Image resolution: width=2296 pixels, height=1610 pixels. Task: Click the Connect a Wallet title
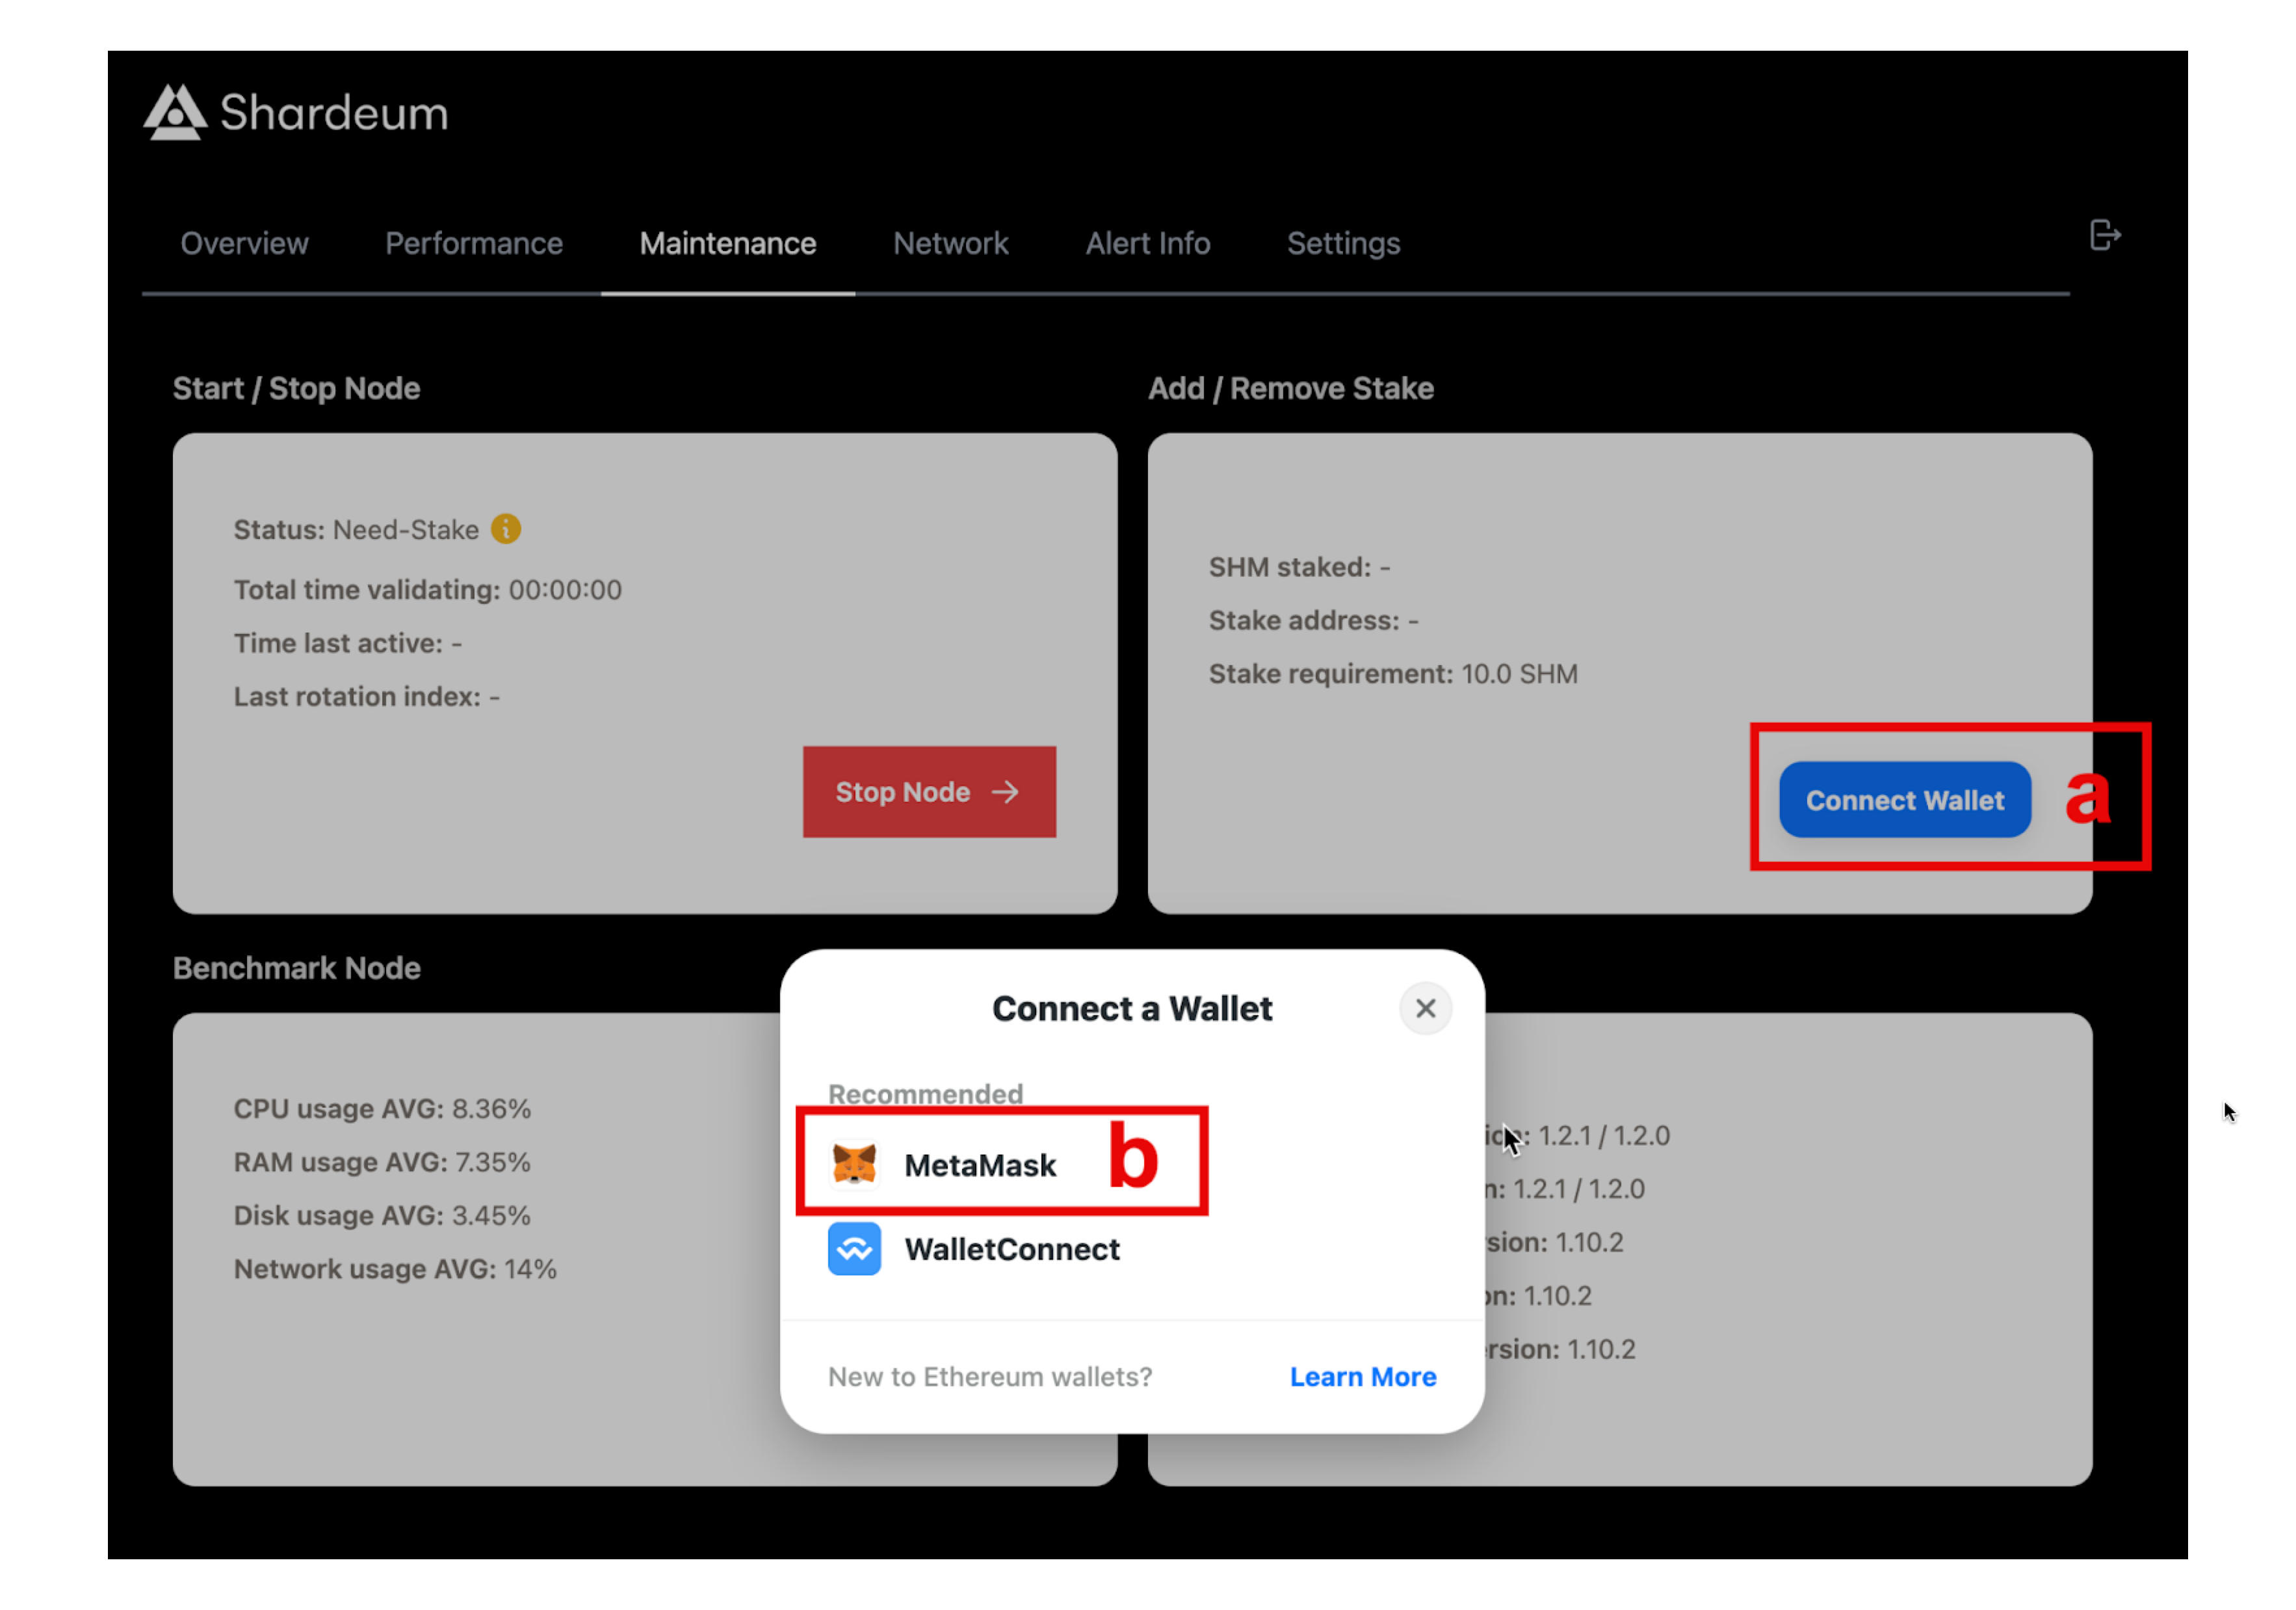pos(1132,1009)
